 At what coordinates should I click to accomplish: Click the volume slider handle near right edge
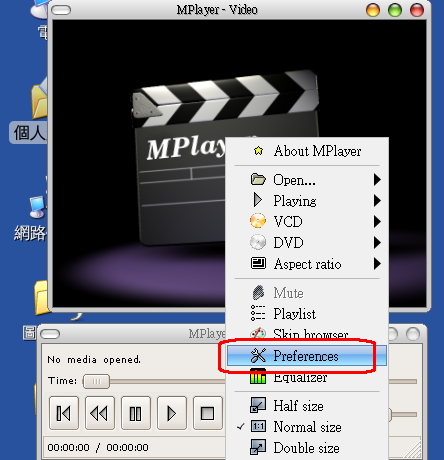pos(390,415)
